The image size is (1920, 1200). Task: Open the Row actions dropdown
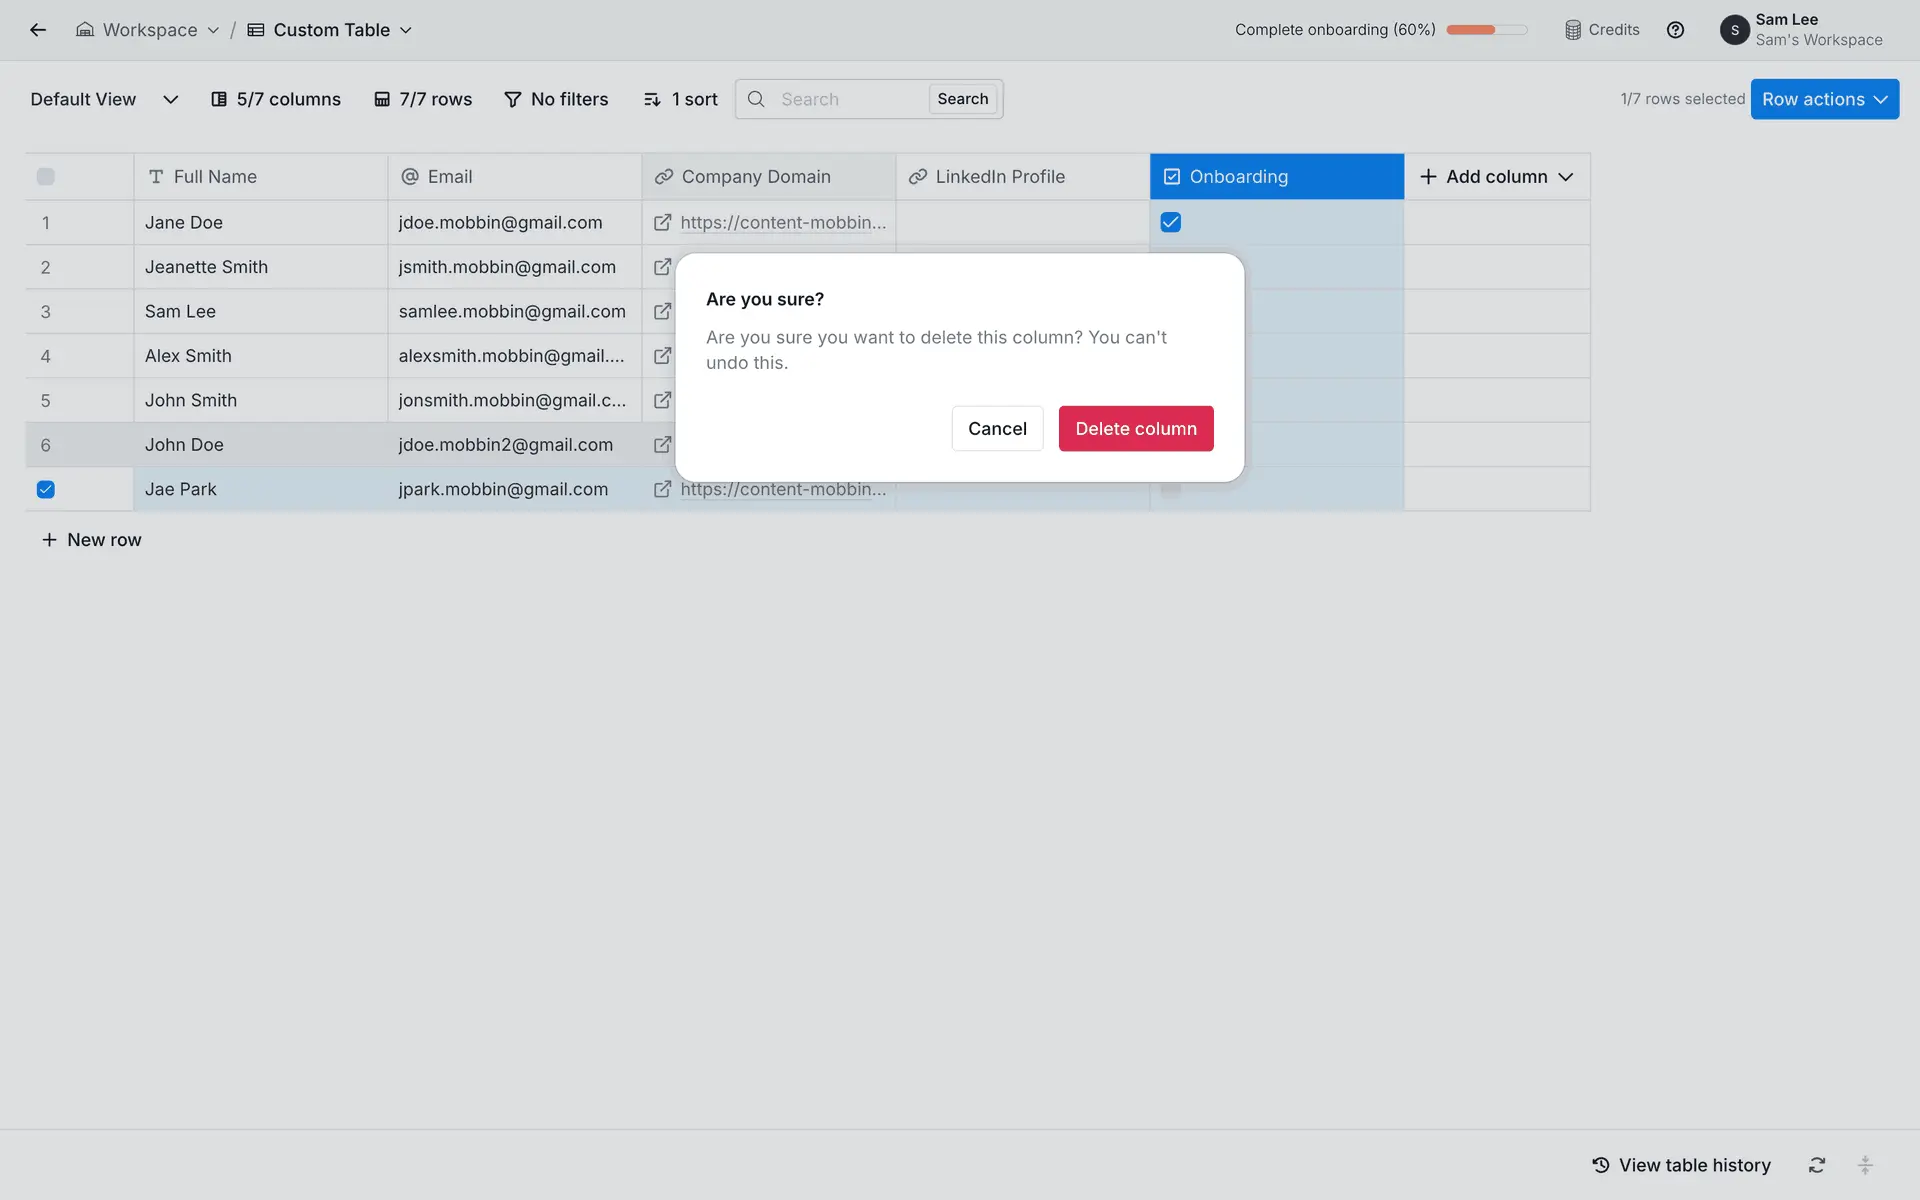pyautogui.click(x=1824, y=99)
